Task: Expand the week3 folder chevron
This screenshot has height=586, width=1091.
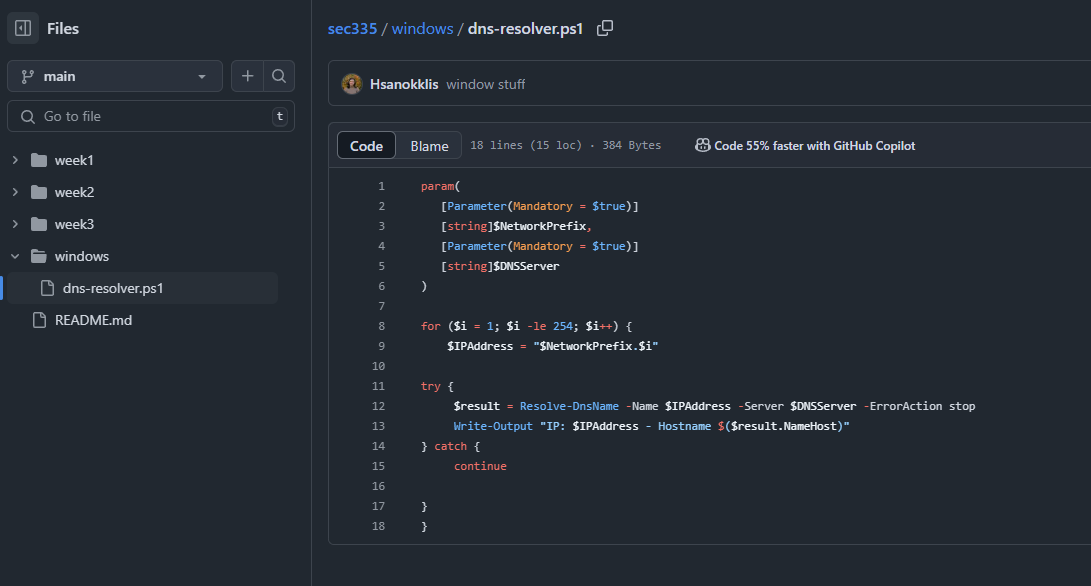Action: pos(15,224)
